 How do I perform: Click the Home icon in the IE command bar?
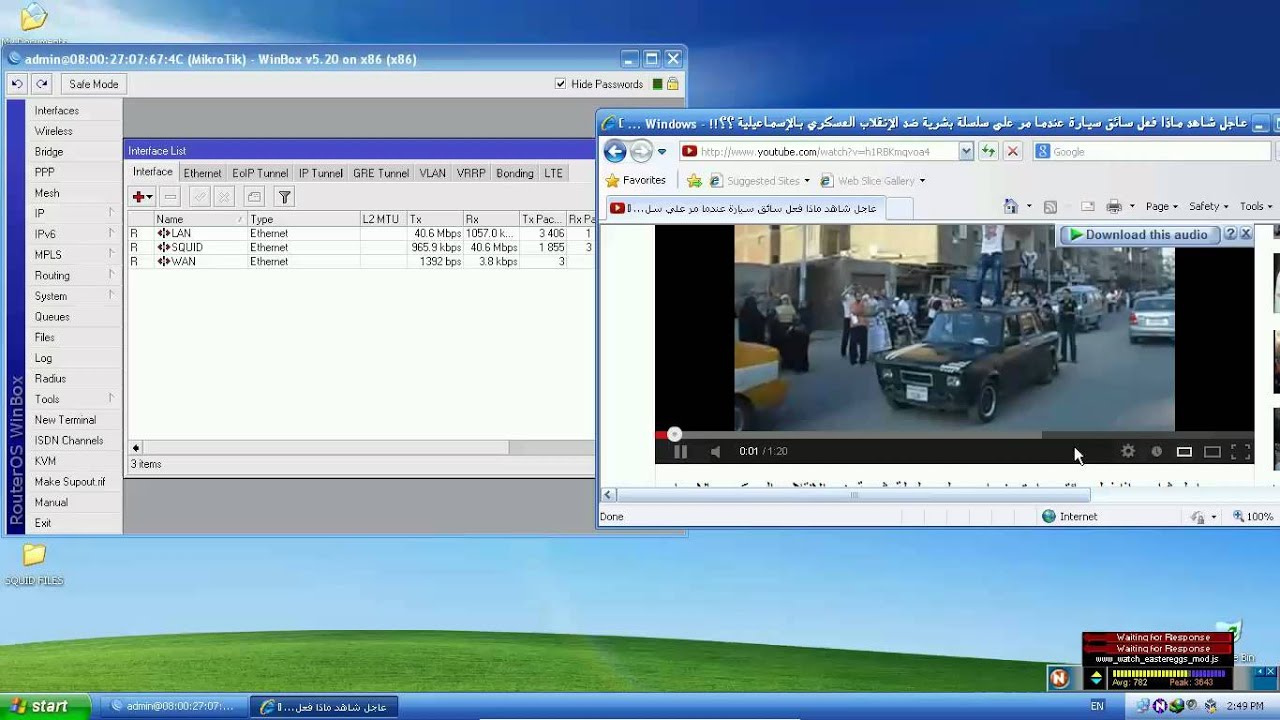click(x=1011, y=206)
